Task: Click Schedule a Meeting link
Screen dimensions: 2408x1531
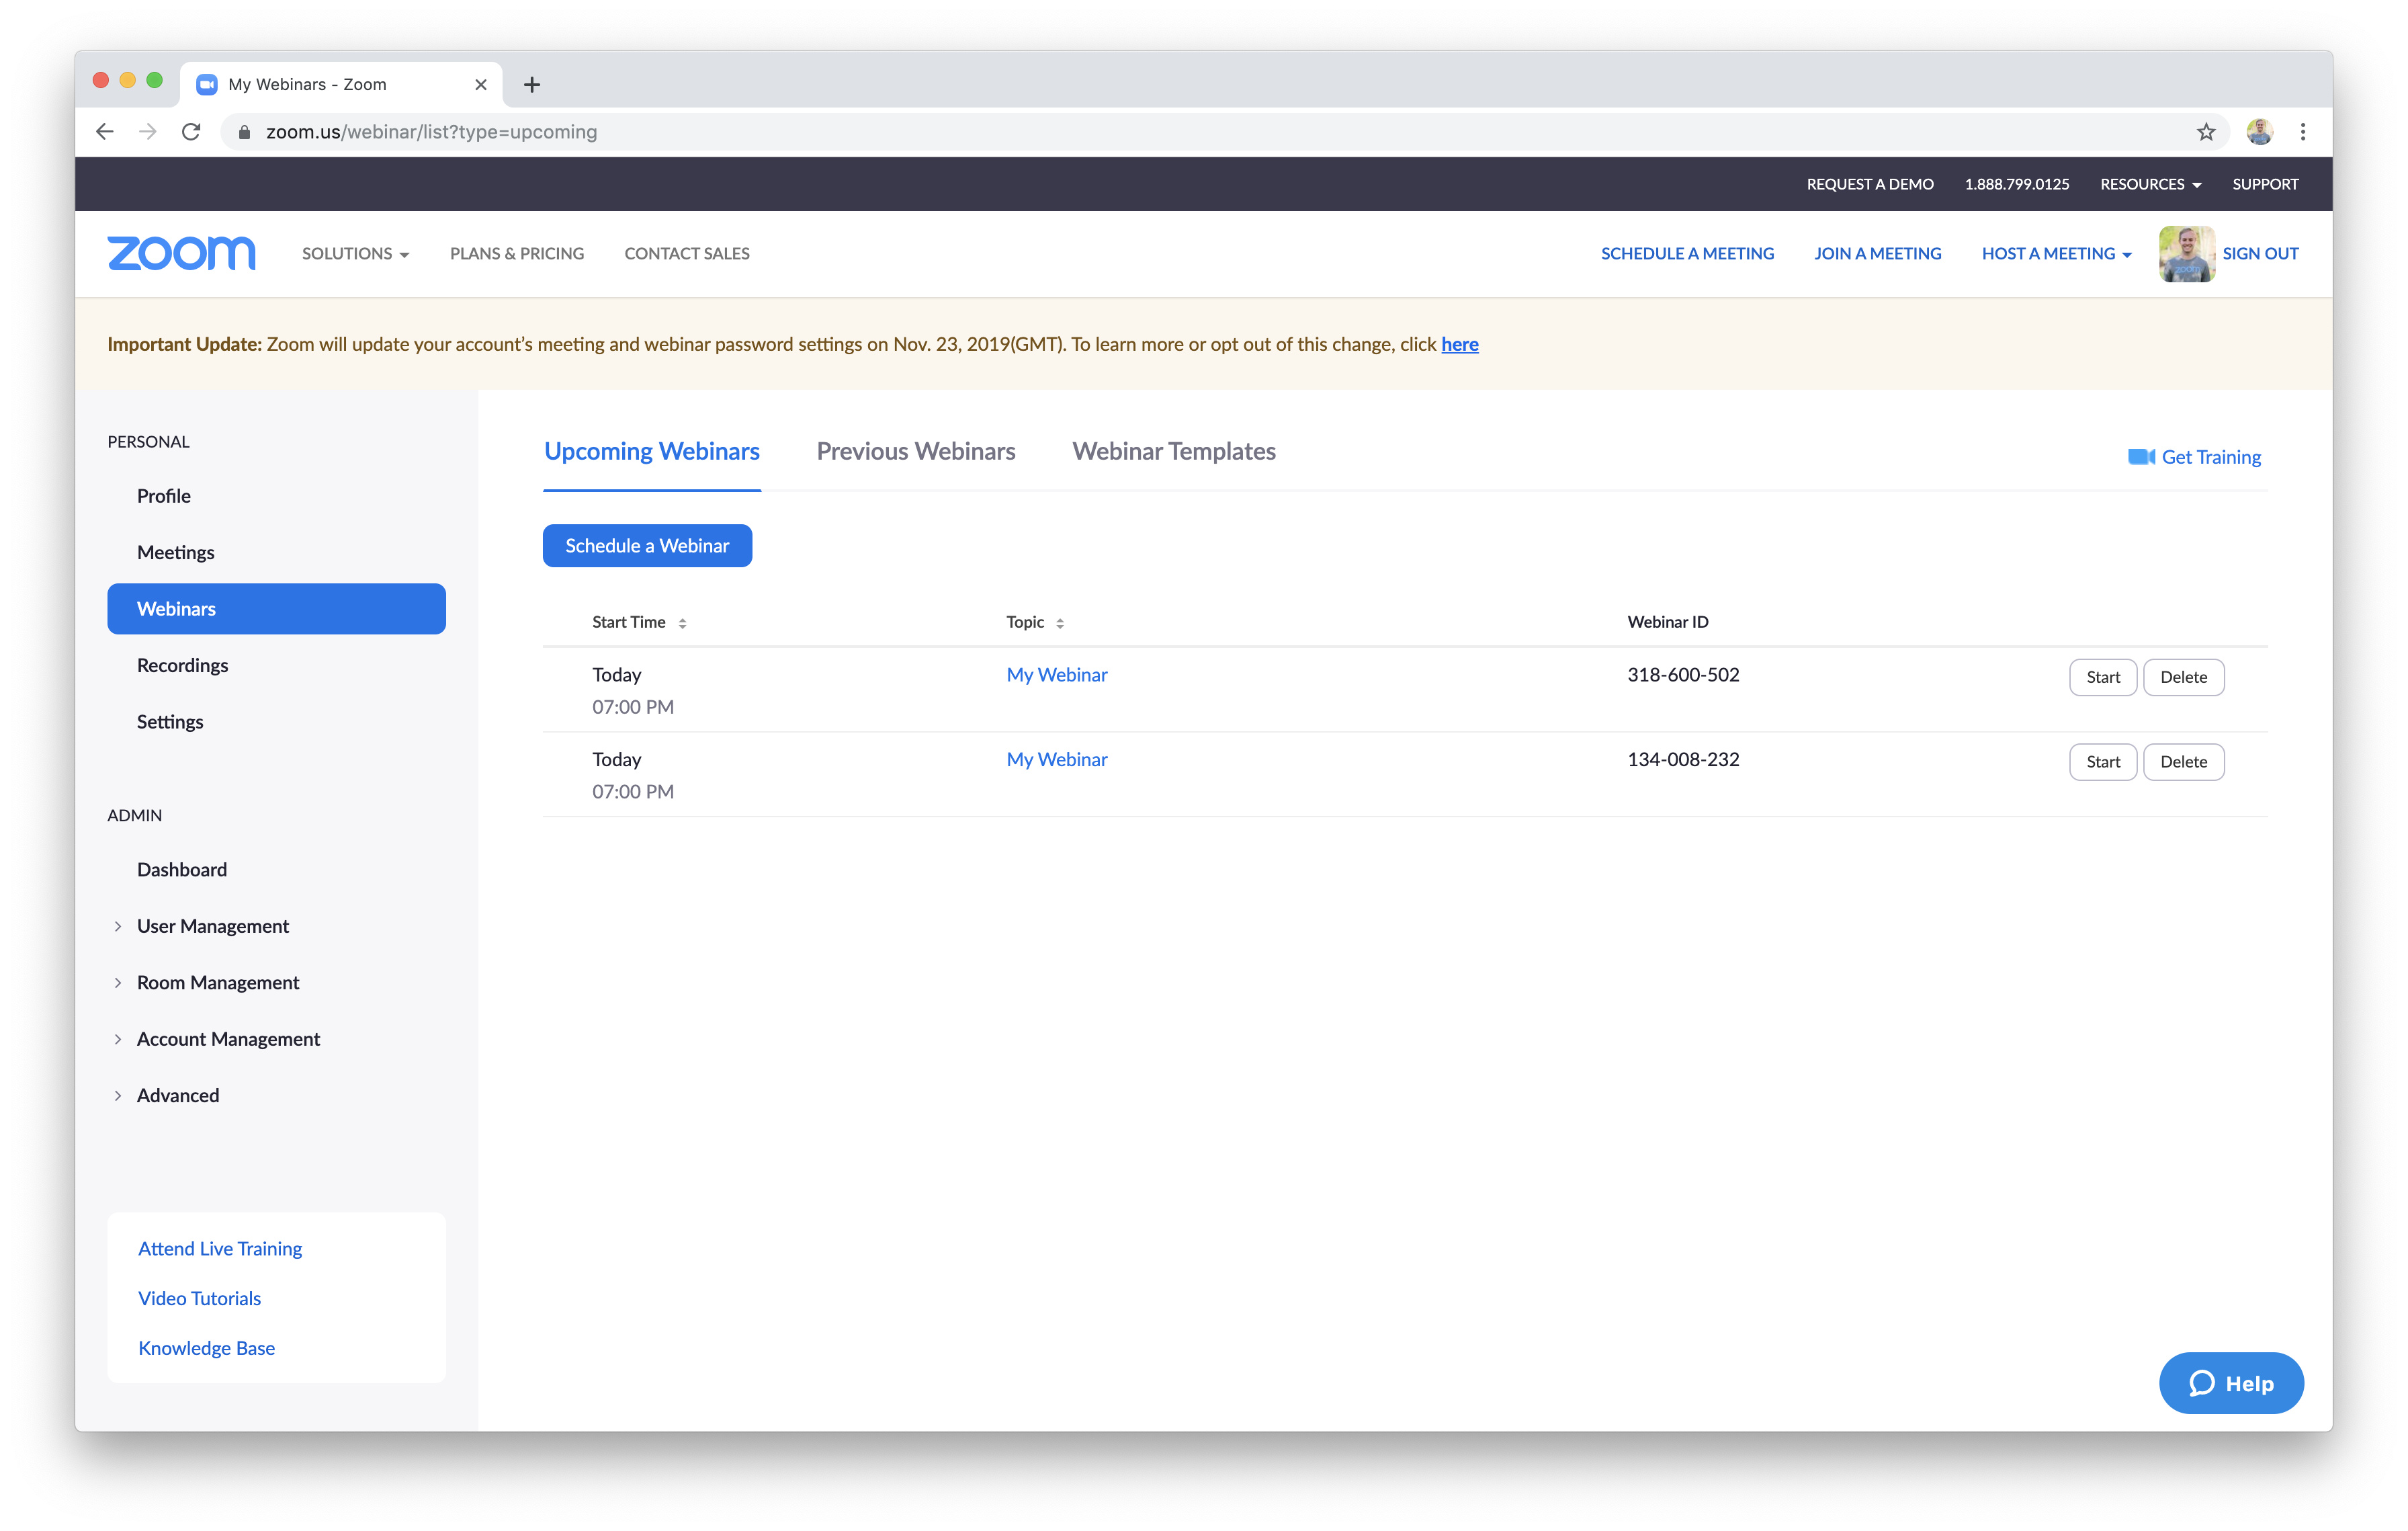Action: [1687, 254]
